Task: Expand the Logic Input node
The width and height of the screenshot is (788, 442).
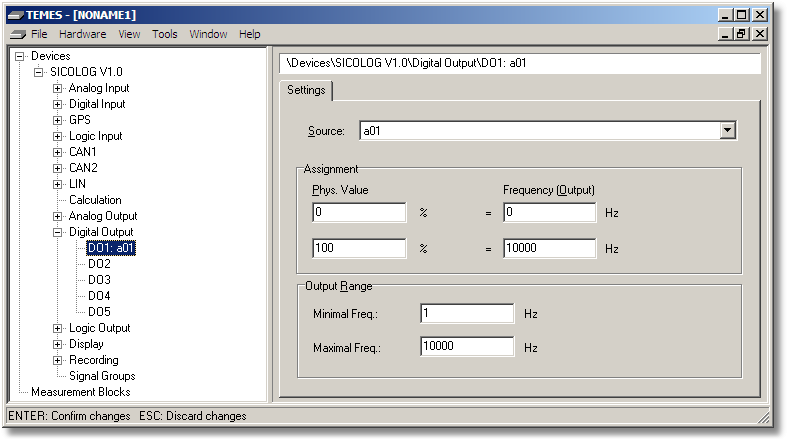Action: (x=58, y=137)
